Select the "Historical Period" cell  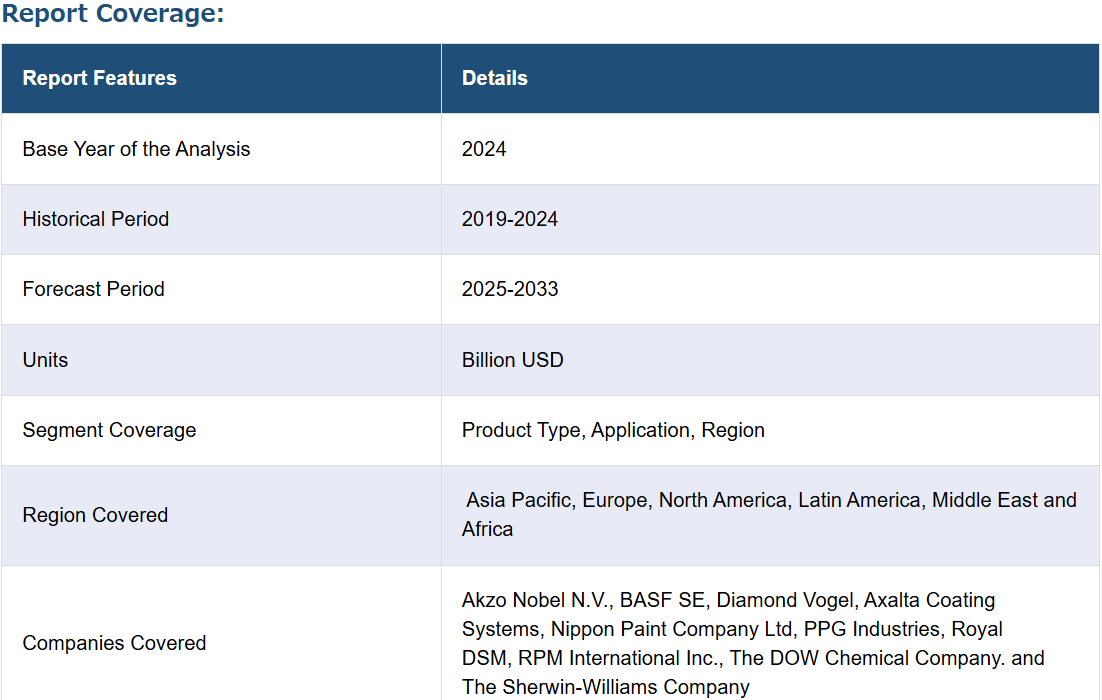pyautogui.click(x=221, y=219)
